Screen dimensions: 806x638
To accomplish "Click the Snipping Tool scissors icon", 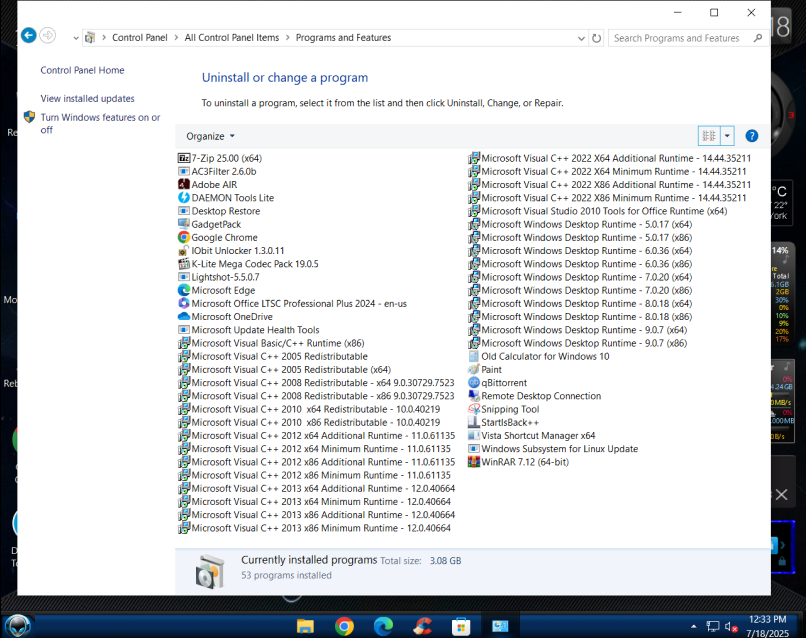I will click(x=473, y=409).
